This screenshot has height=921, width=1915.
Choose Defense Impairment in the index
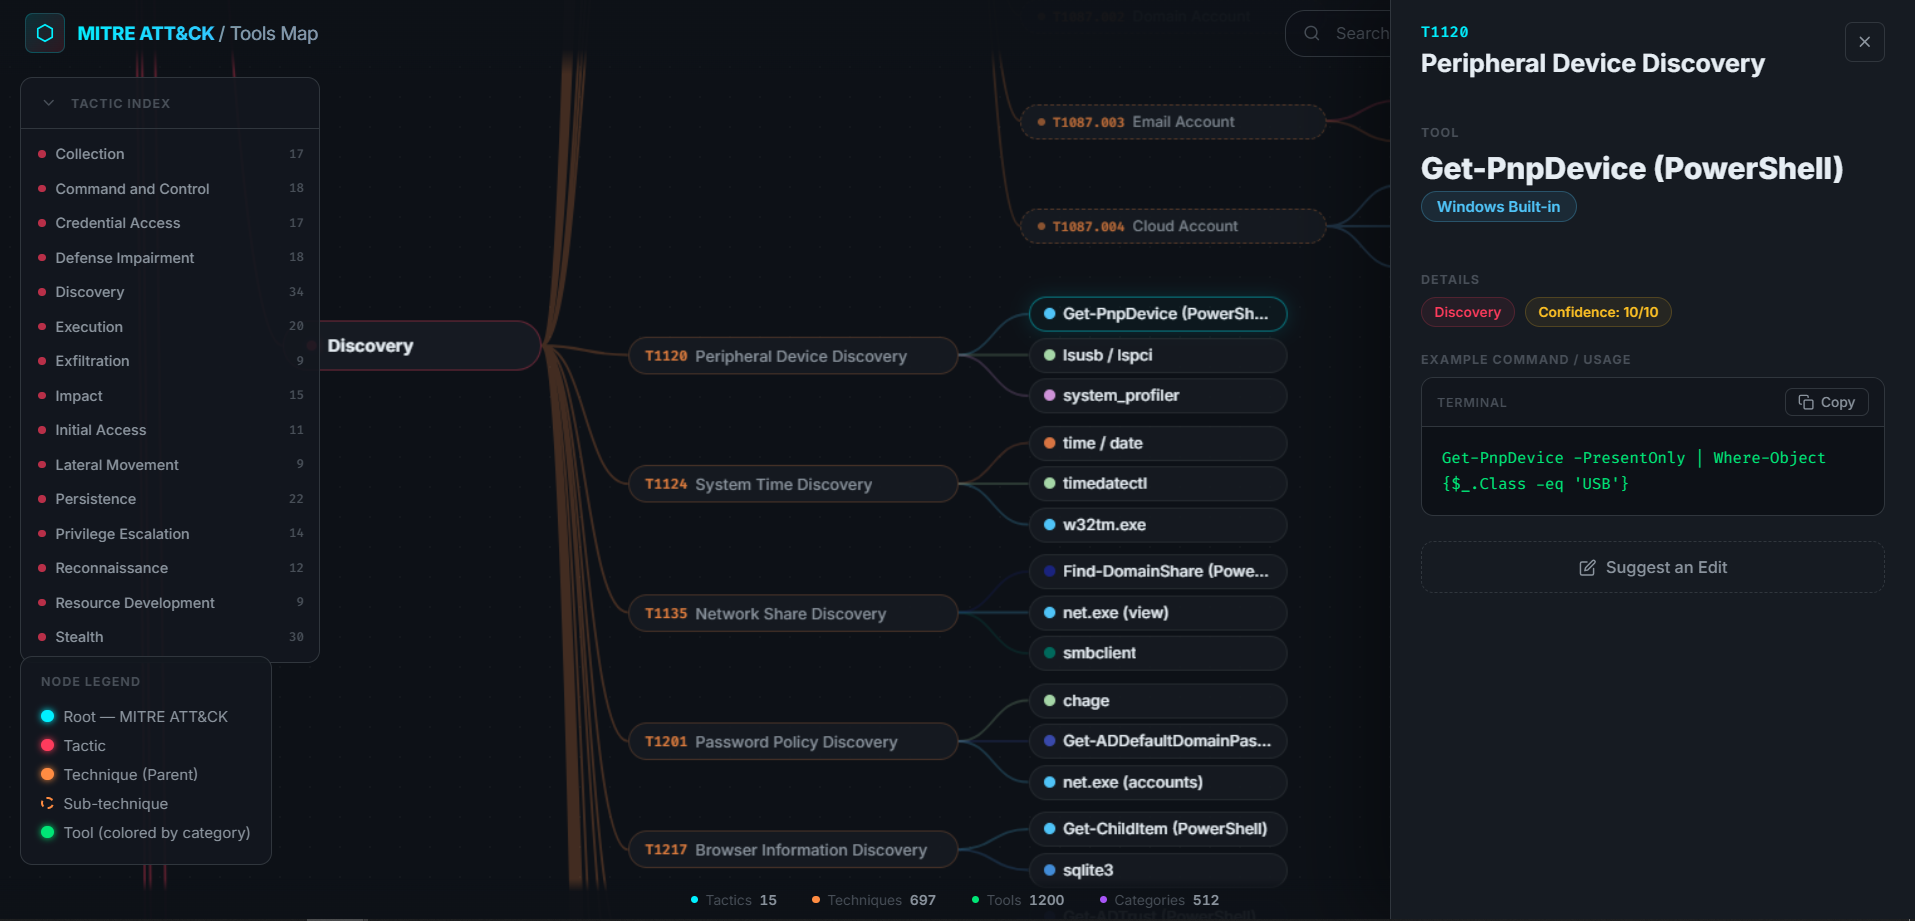pyautogui.click(x=170, y=258)
